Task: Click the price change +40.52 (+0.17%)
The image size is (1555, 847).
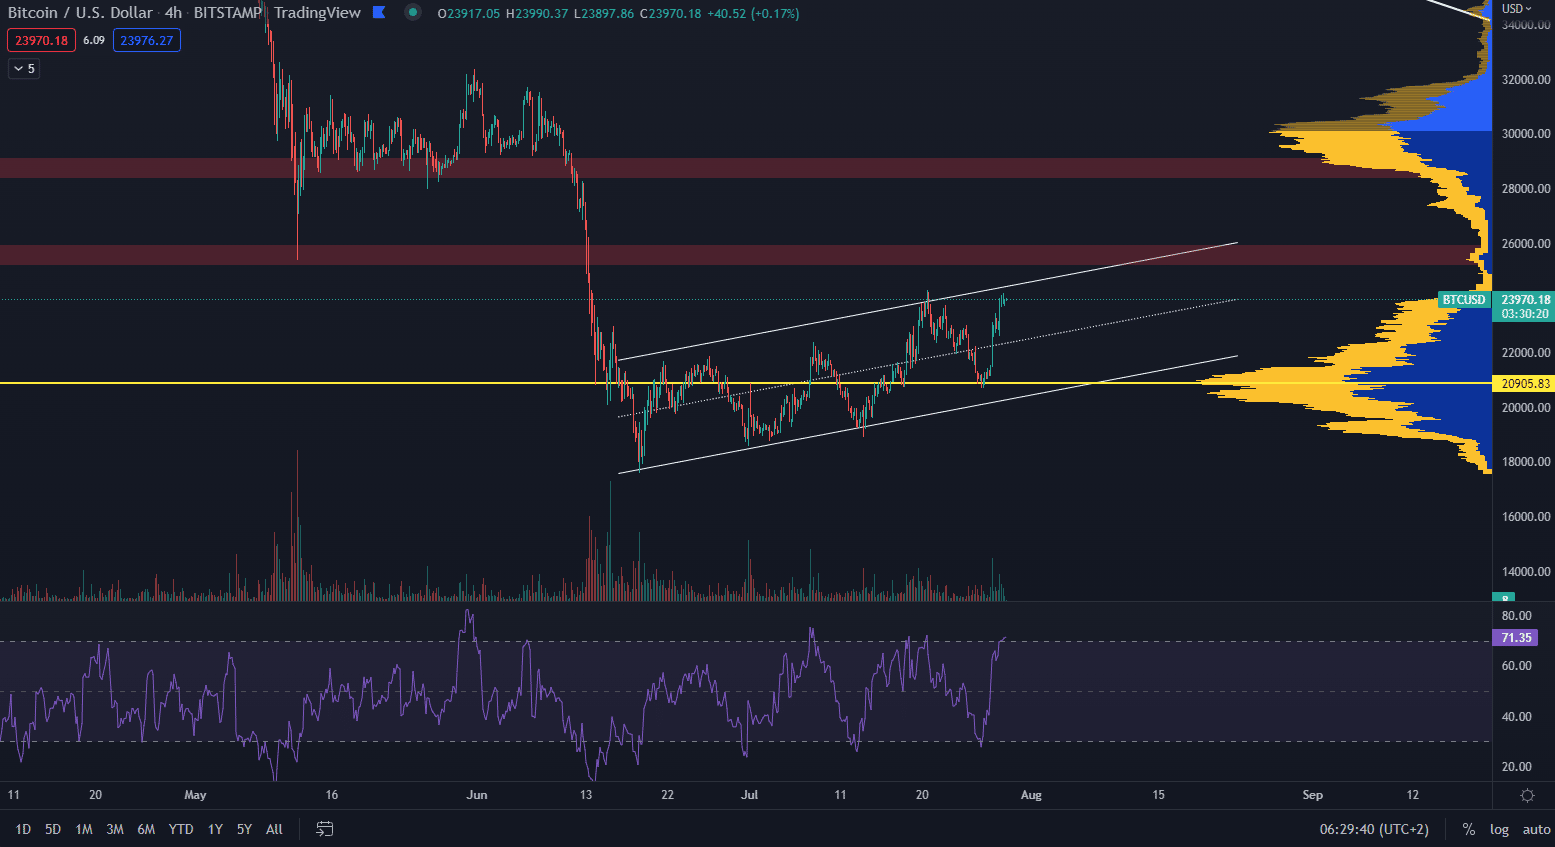Action: click(x=755, y=14)
